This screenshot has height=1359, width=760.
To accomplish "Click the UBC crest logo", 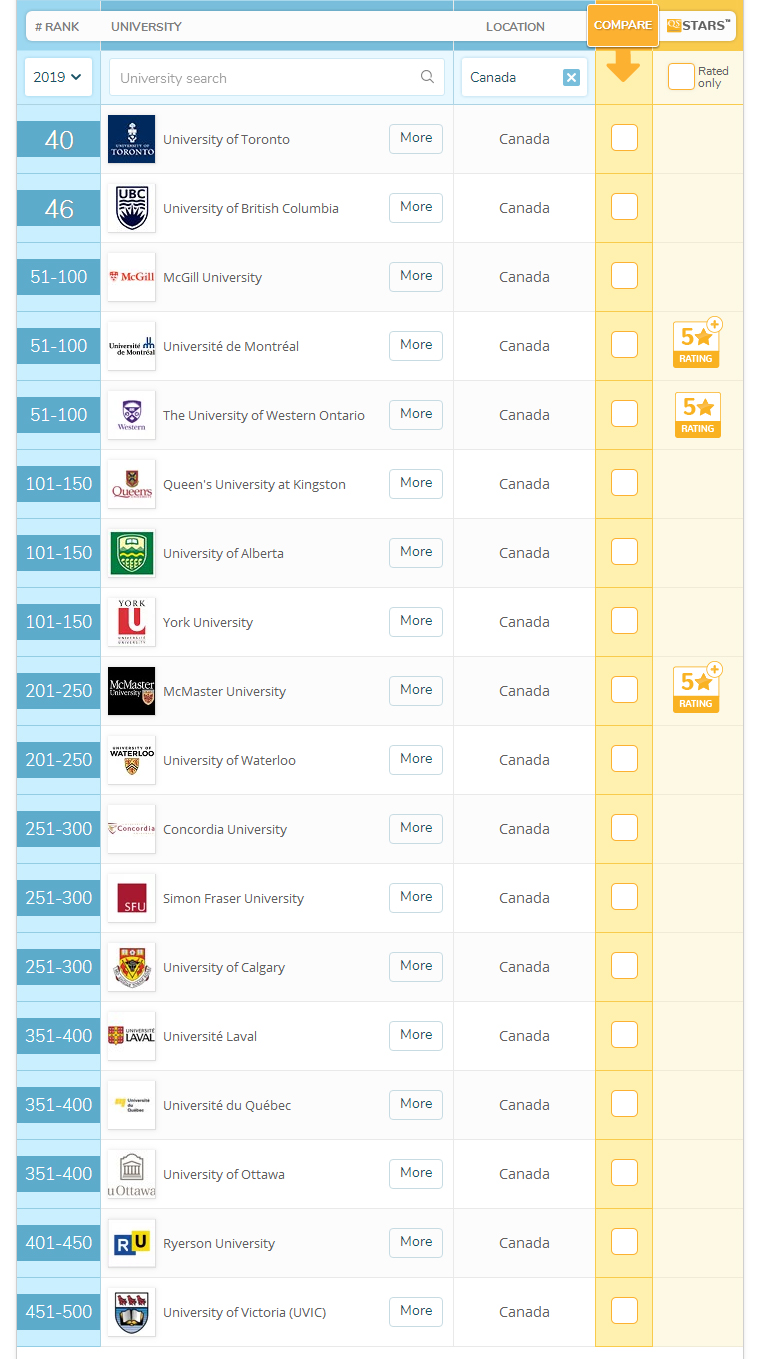I will click(131, 208).
